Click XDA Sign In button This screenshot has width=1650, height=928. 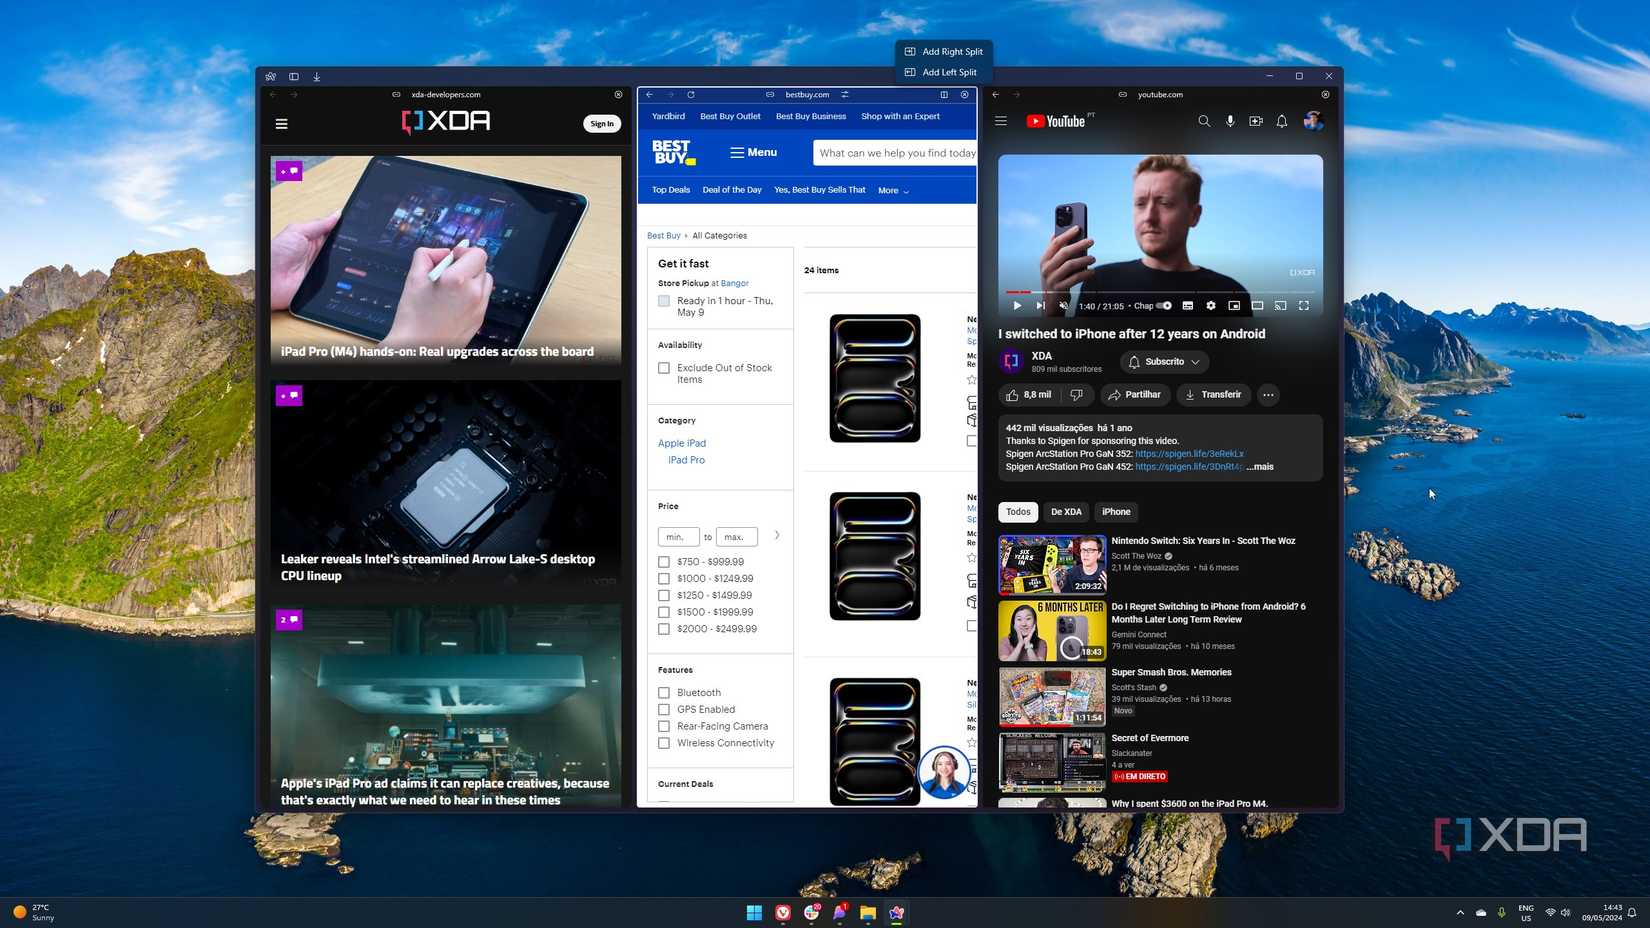coord(602,124)
